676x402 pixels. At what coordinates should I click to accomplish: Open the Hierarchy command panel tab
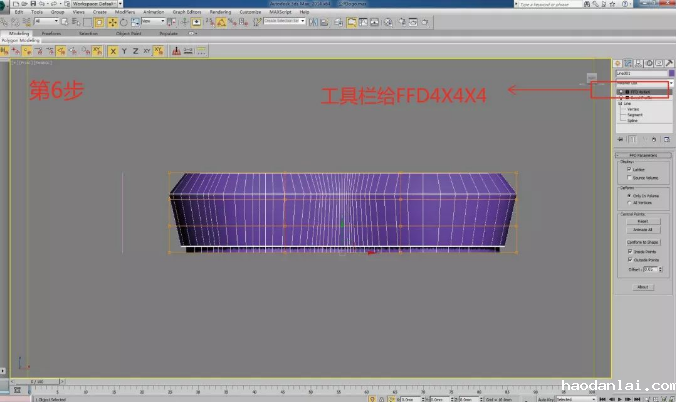(x=638, y=63)
